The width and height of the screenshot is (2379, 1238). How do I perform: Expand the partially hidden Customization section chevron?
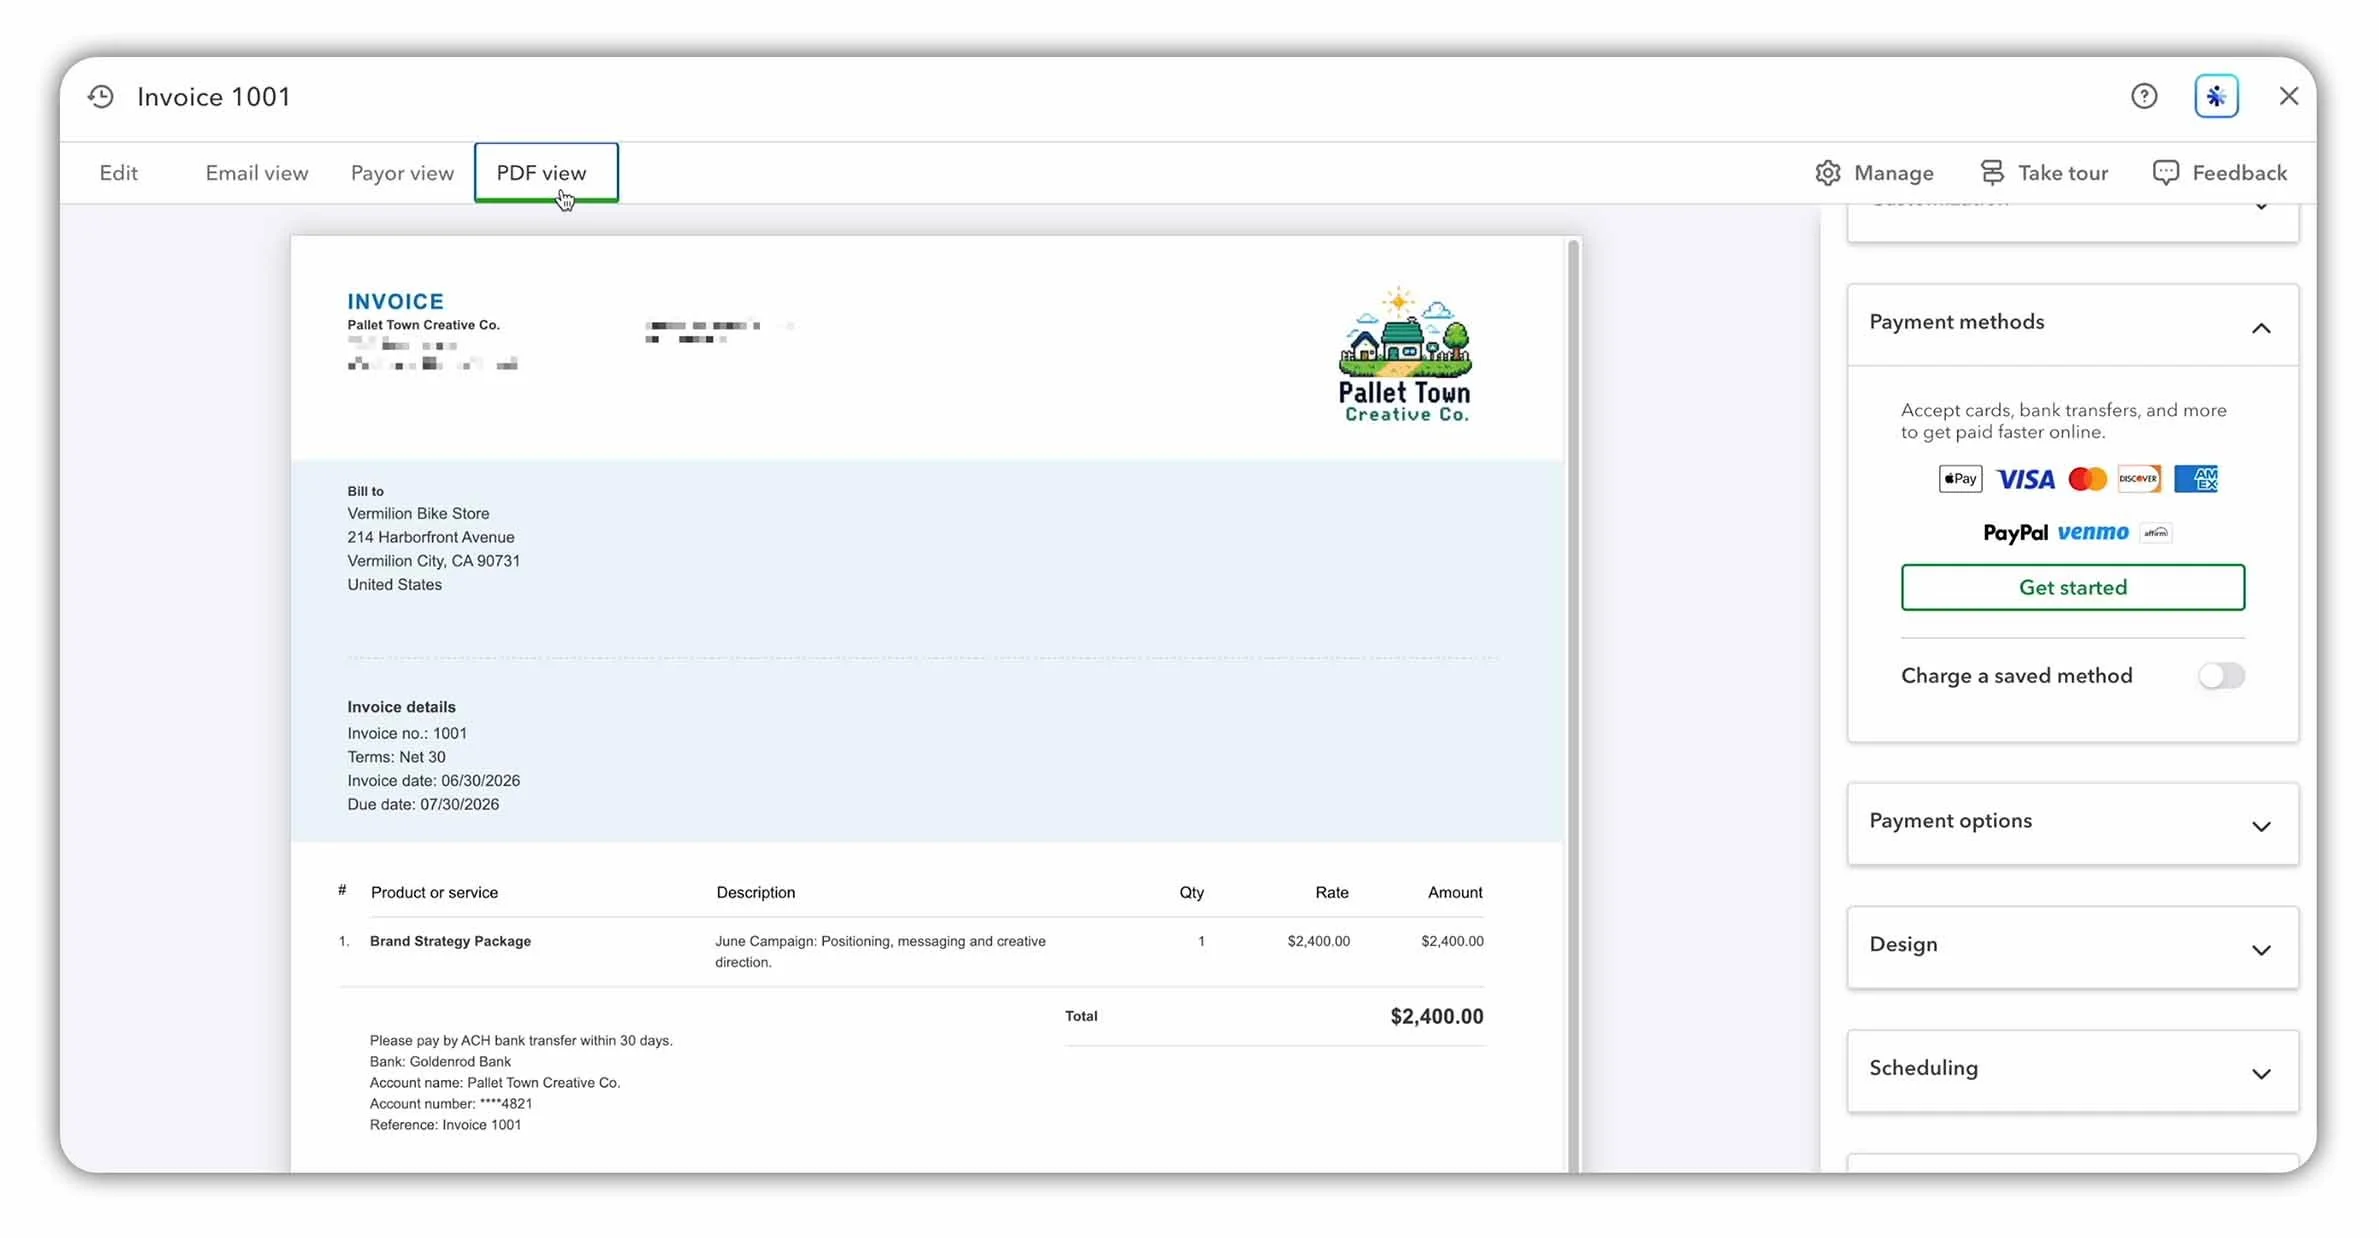tap(2261, 206)
